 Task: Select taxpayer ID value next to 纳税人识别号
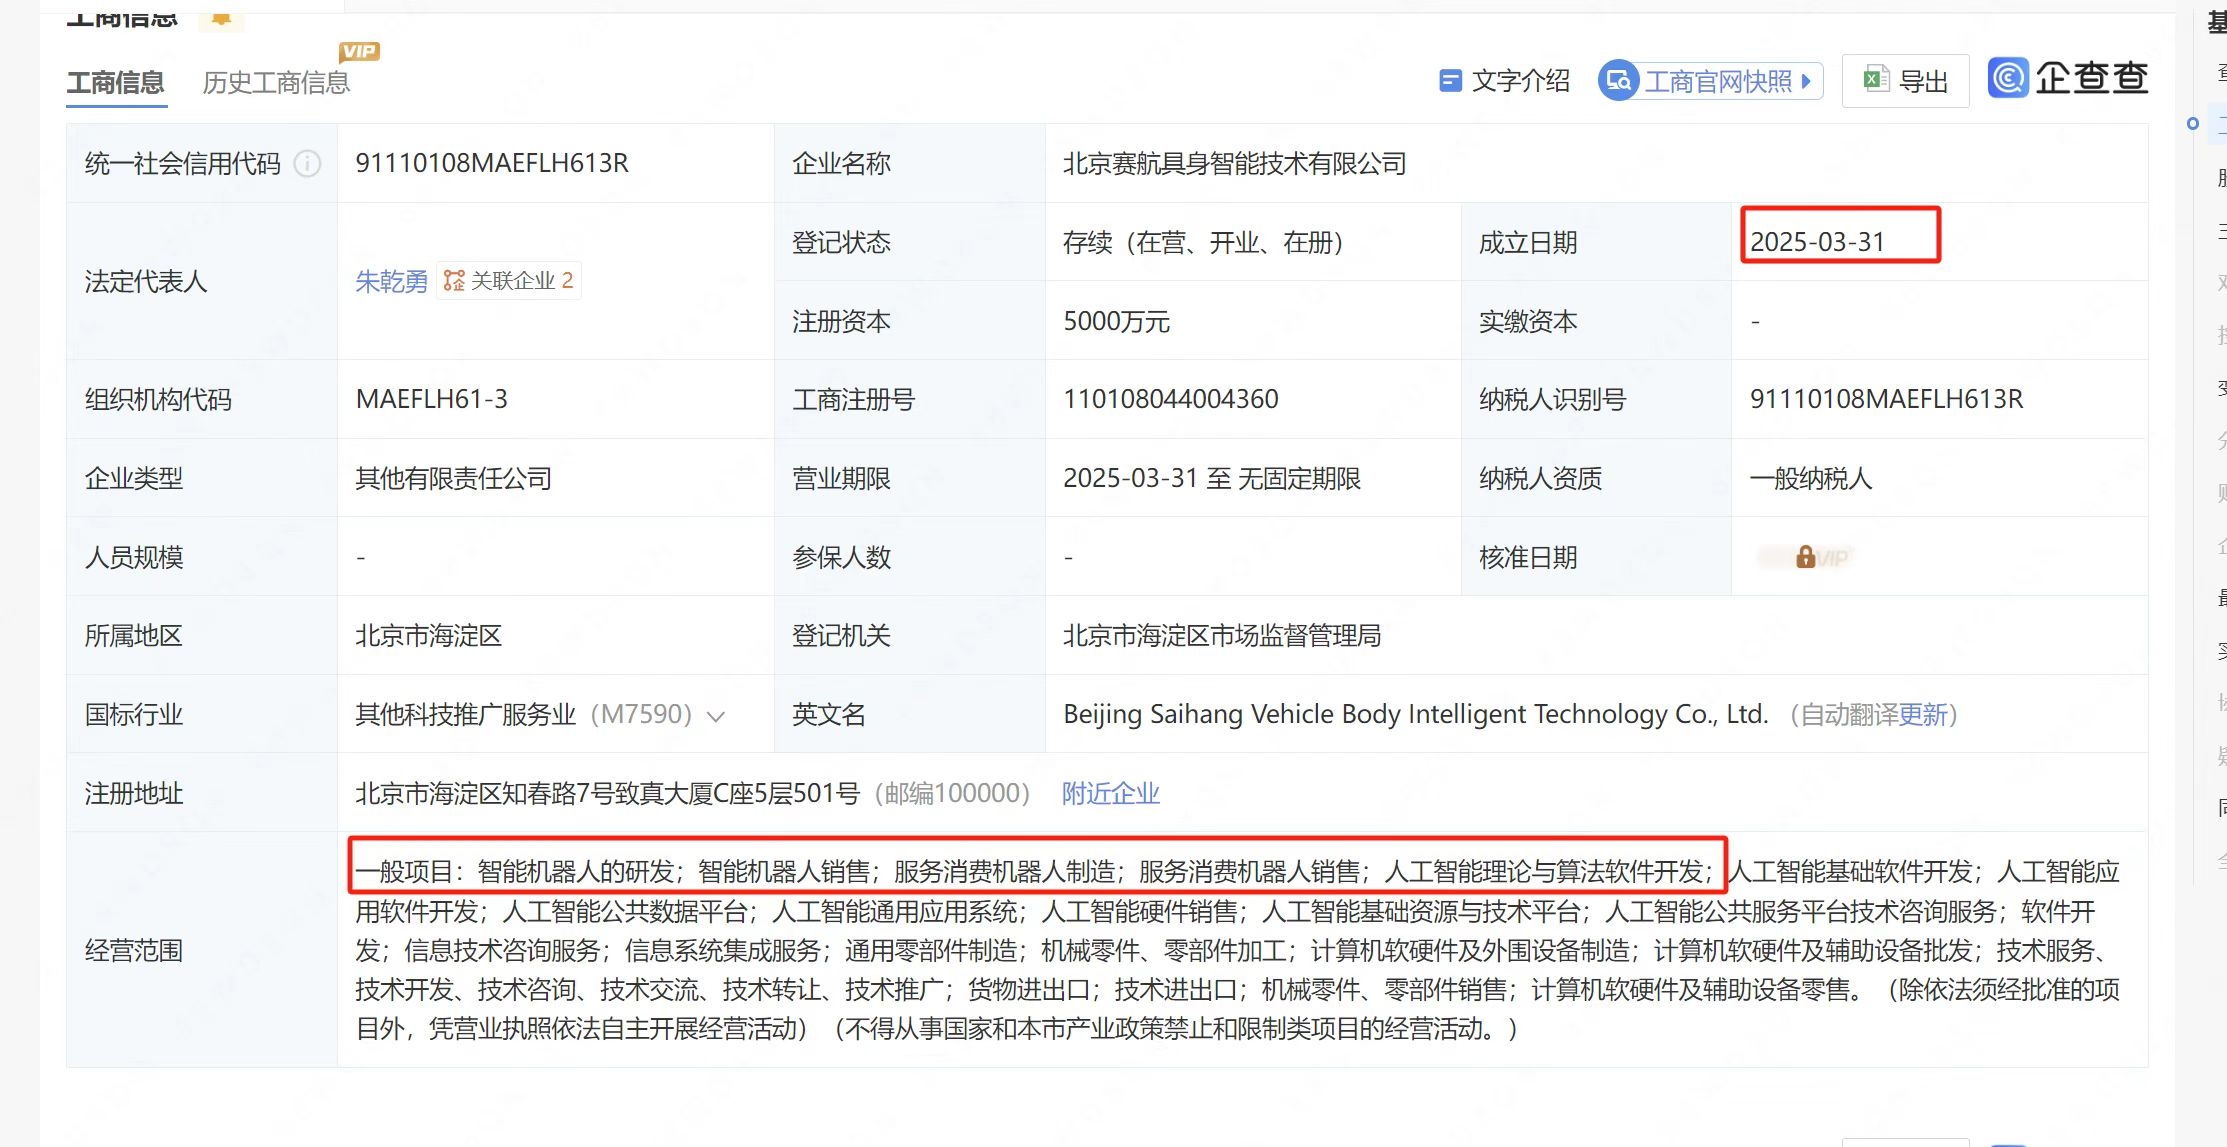pos(1886,399)
